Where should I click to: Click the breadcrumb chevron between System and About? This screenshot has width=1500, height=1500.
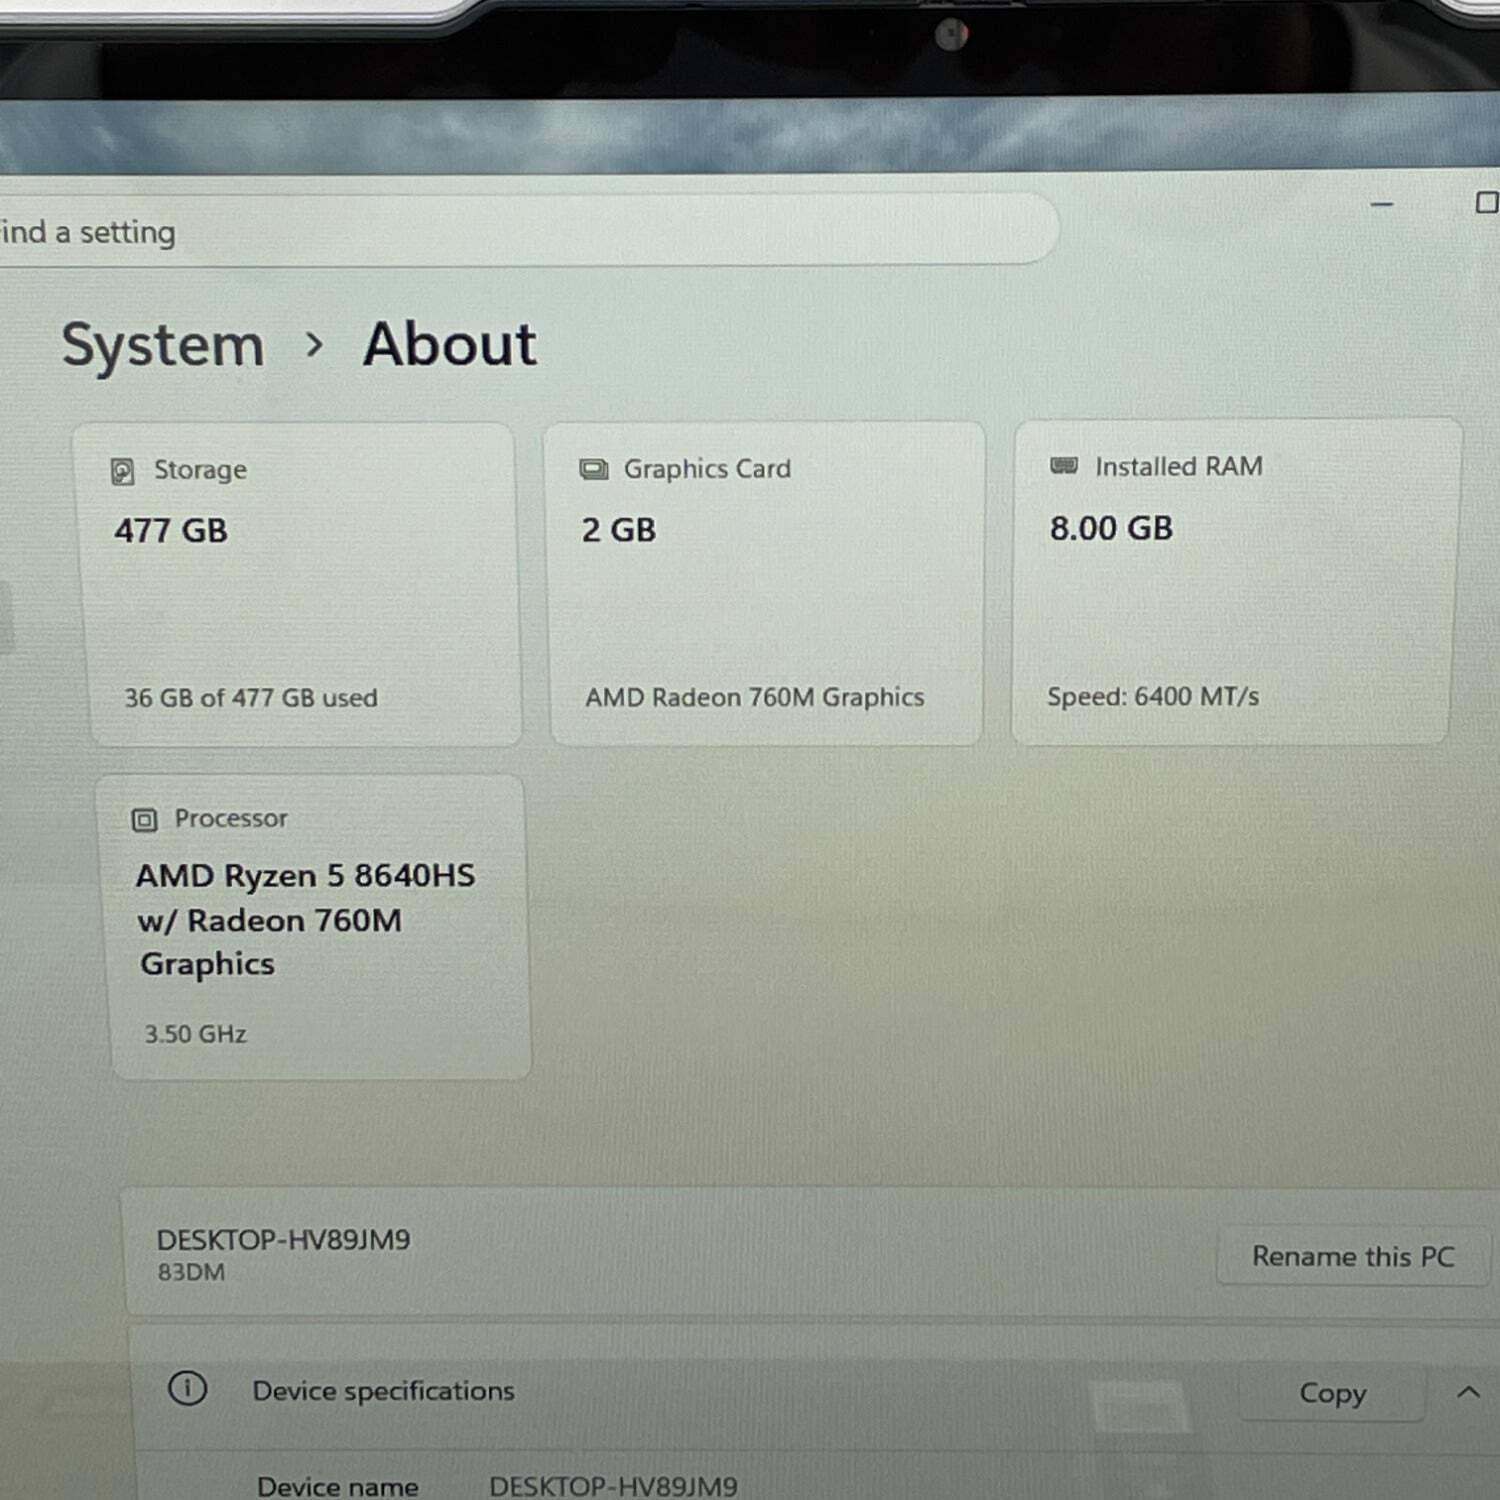(x=314, y=345)
